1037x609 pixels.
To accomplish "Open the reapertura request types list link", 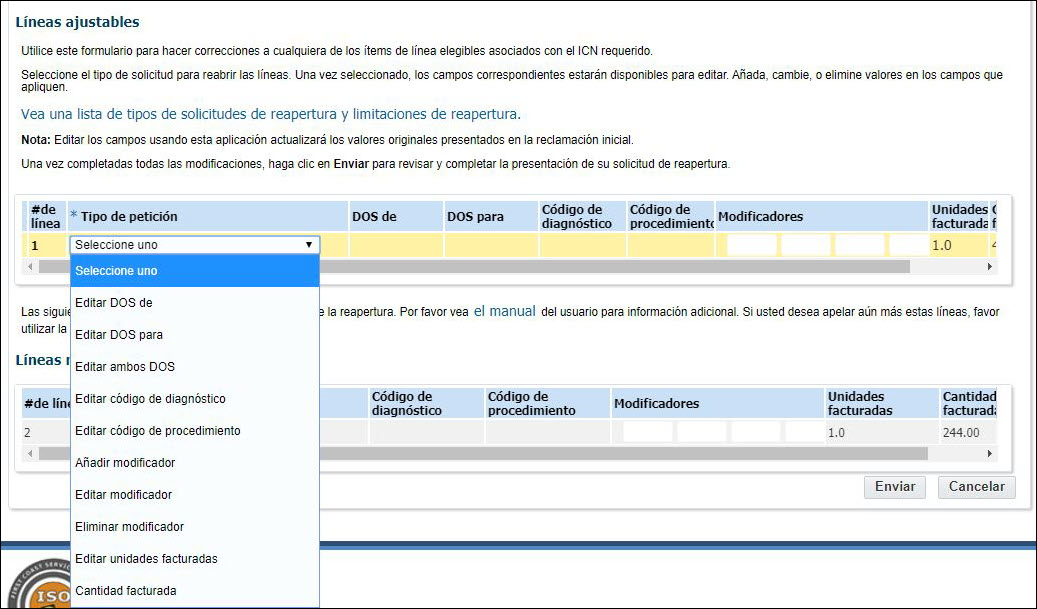I will (270, 114).
